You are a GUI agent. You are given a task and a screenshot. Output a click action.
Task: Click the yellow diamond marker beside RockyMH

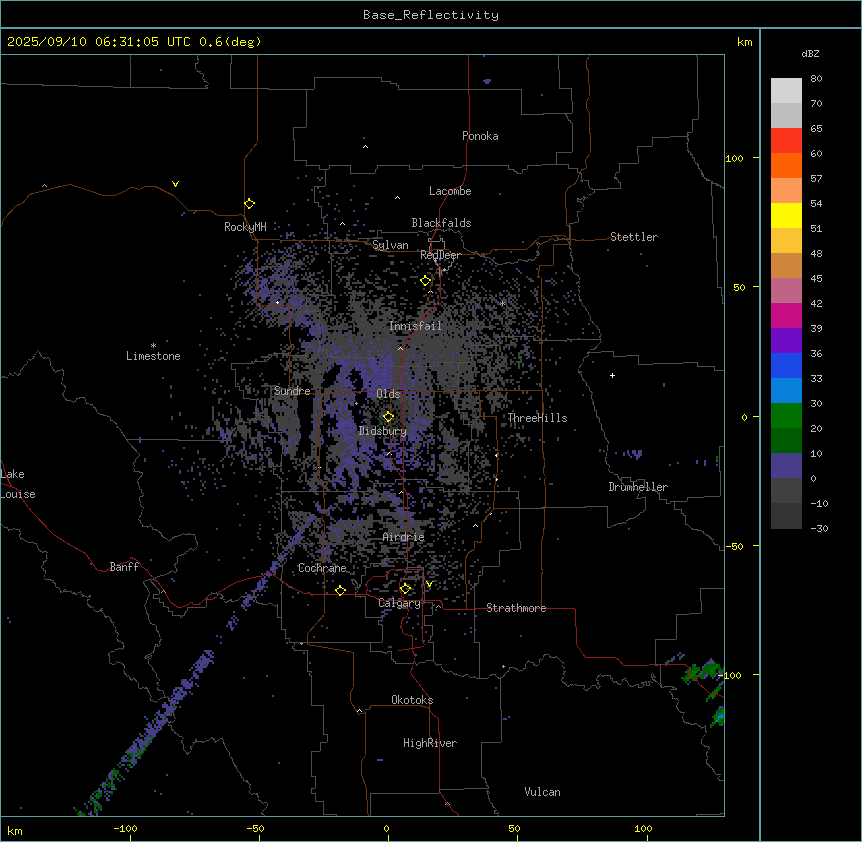249,203
